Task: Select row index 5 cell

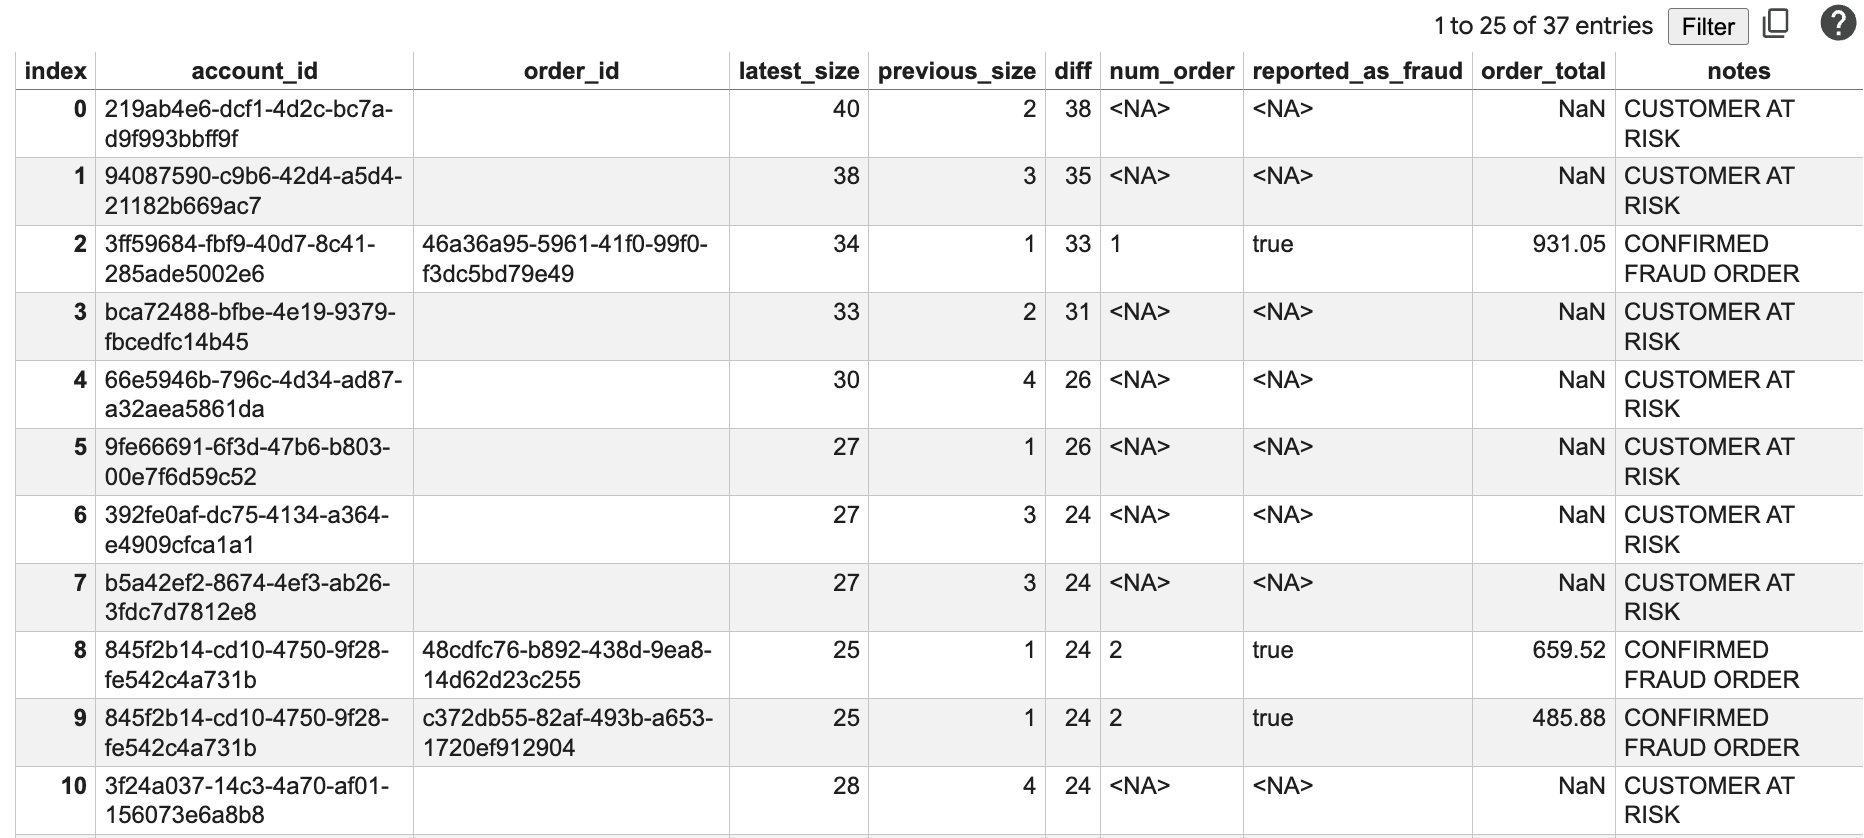Action: click(80, 447)
